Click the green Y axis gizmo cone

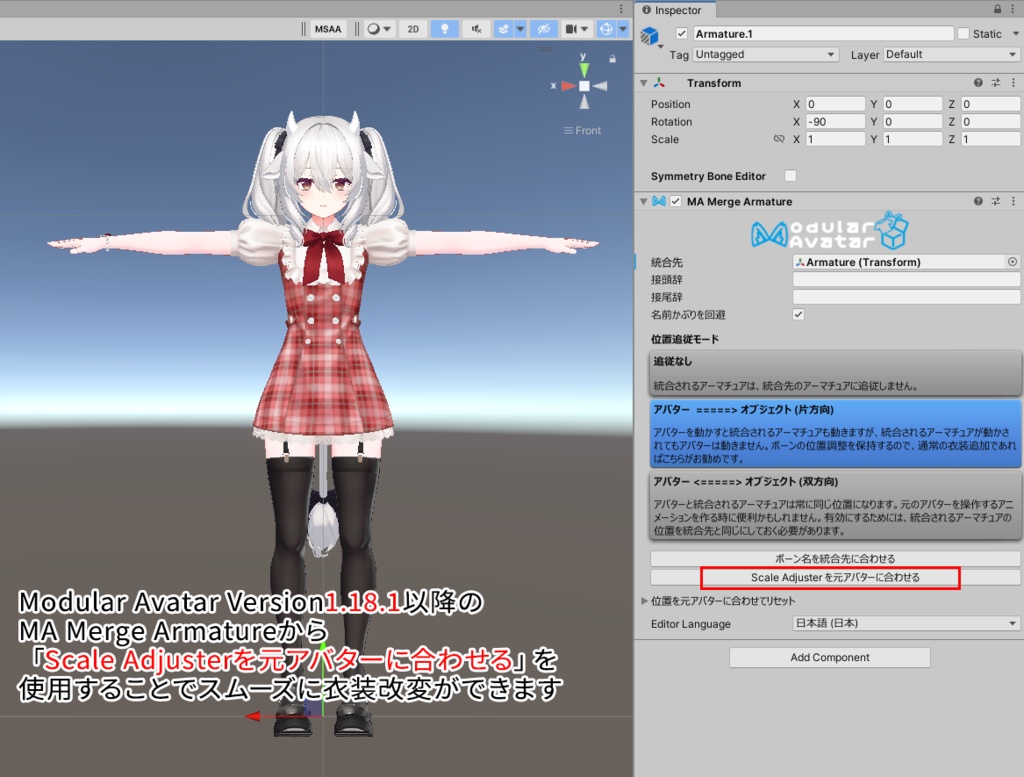584,69
